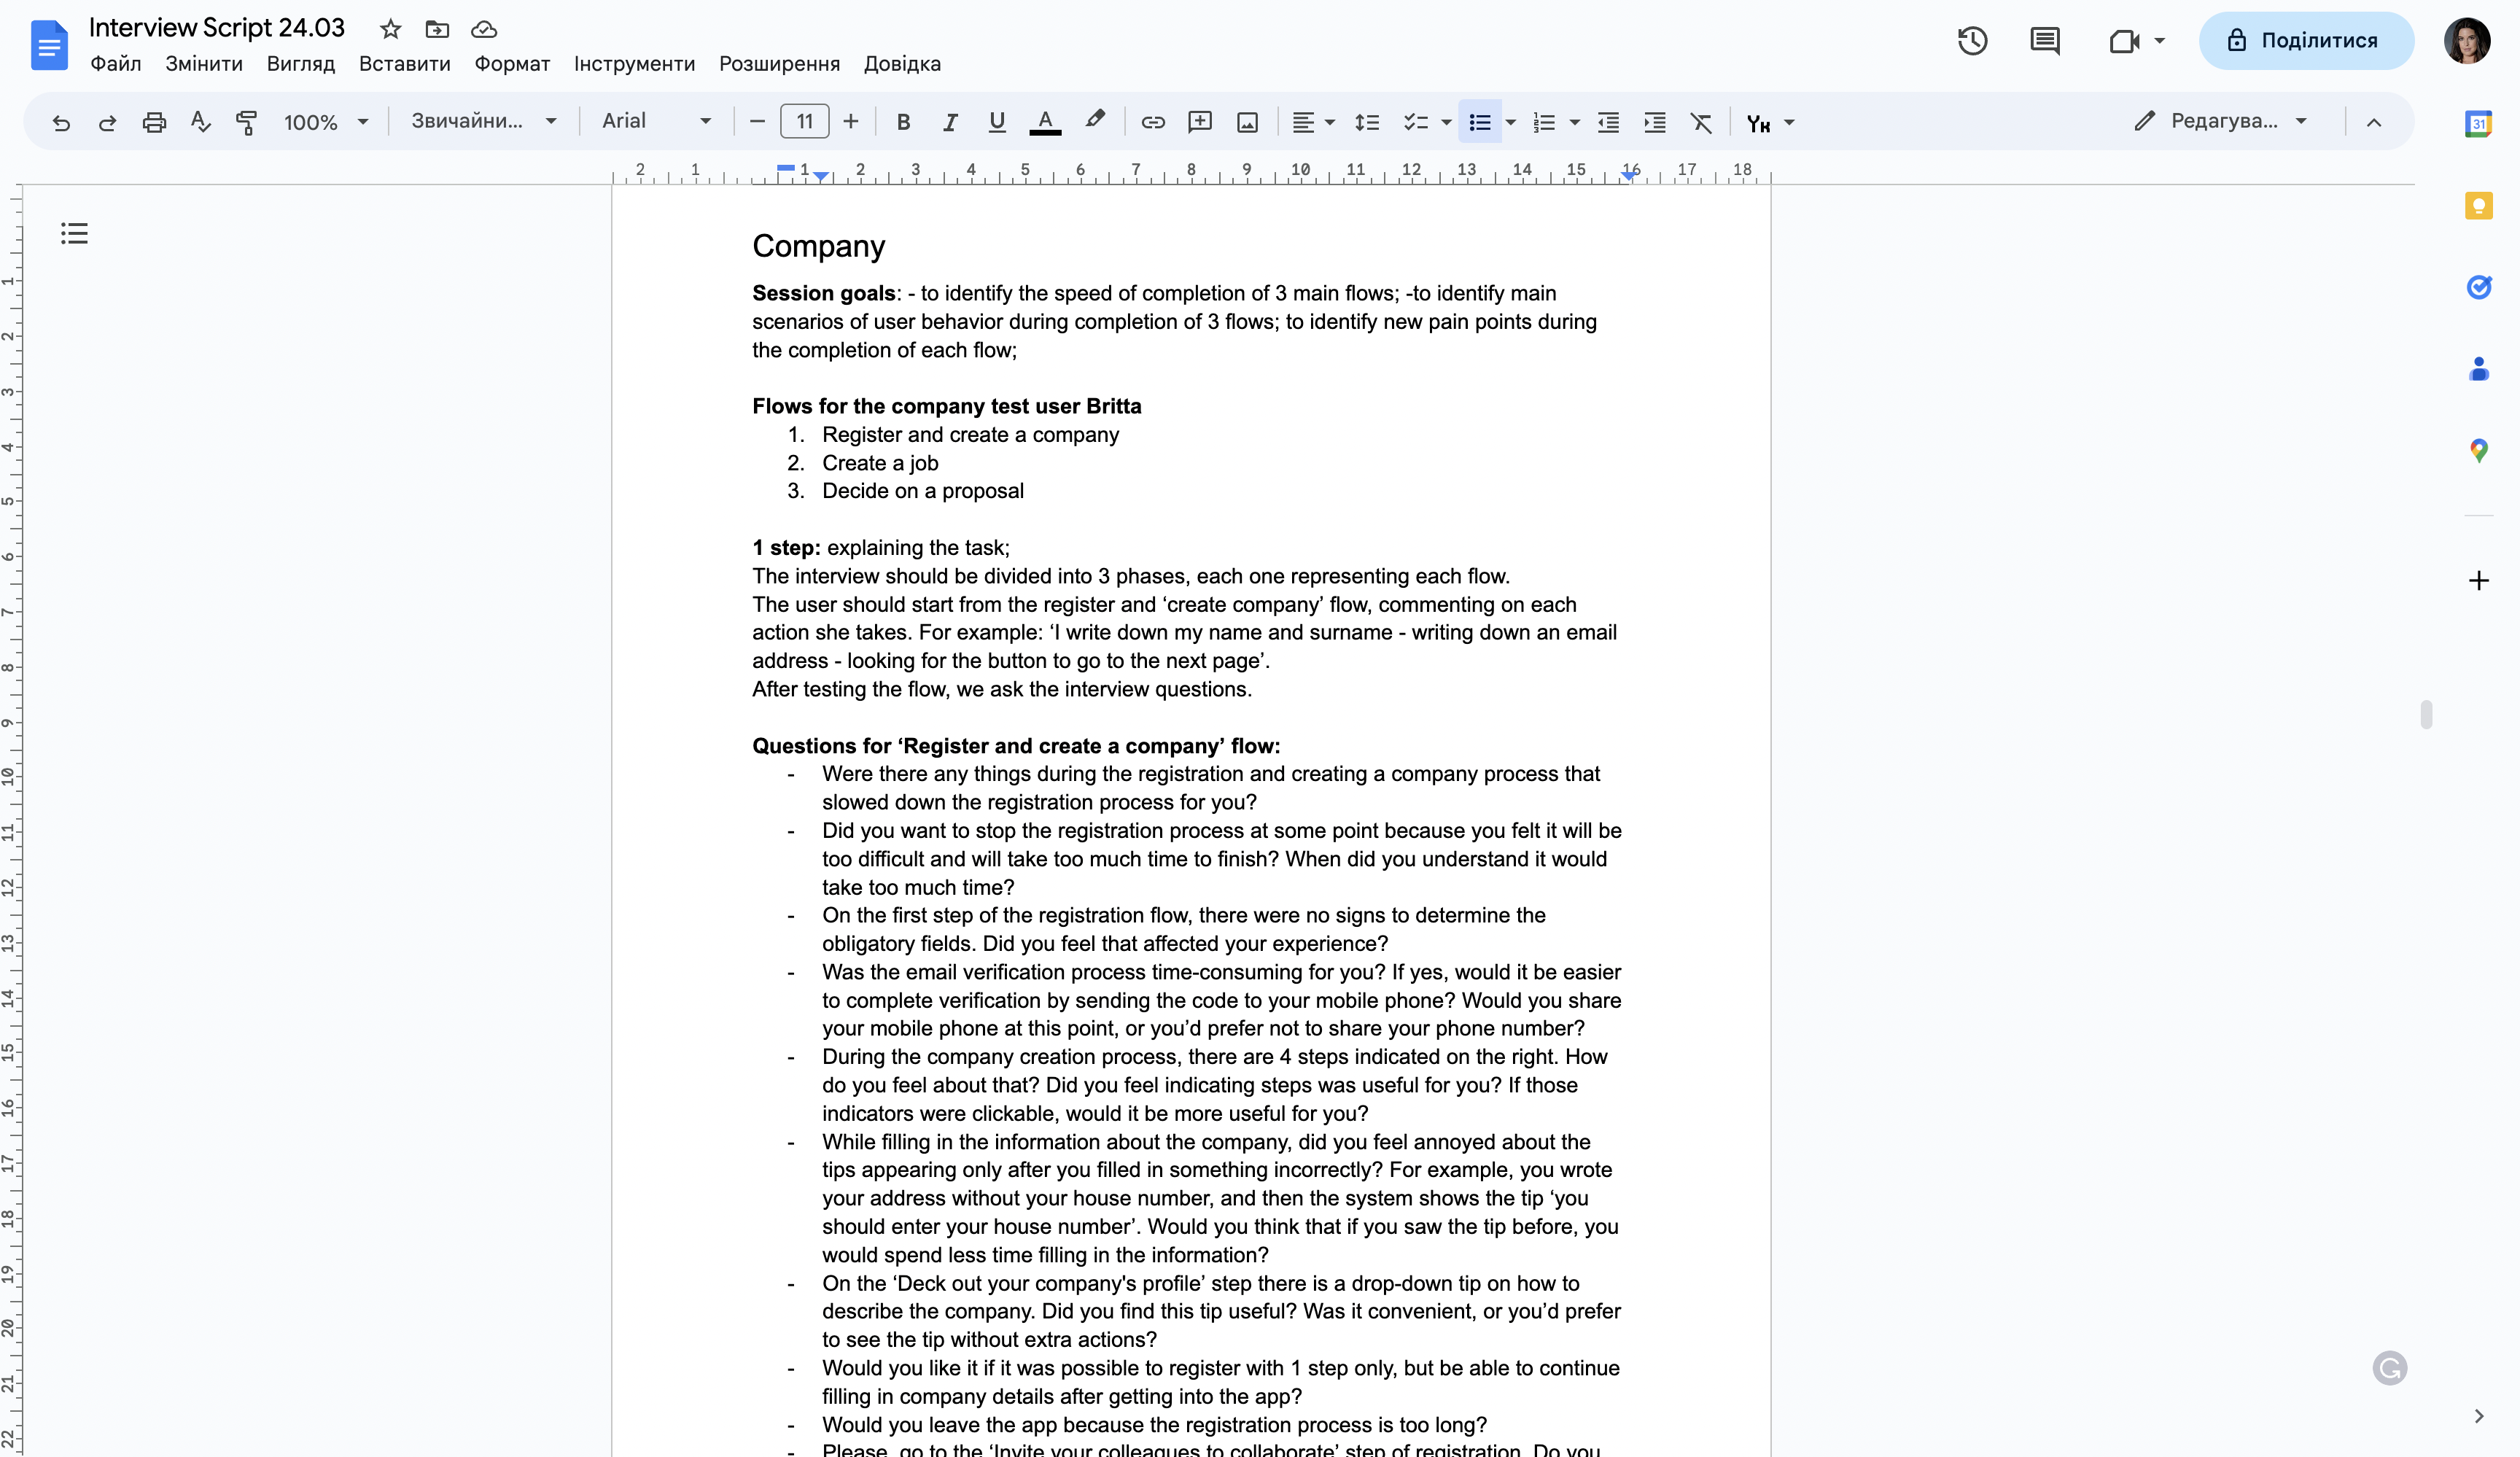Open the Розширення menu
2520x1457 pixels.
point(779,64)
